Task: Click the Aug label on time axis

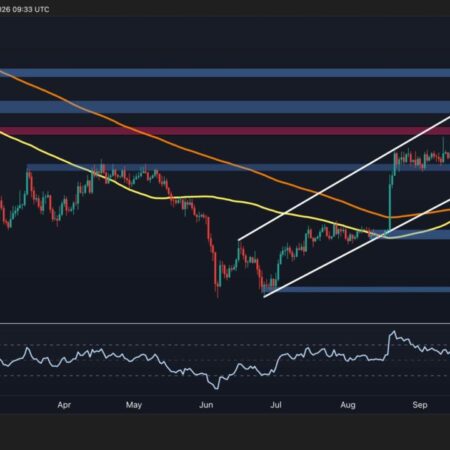Action: point(348,405)
